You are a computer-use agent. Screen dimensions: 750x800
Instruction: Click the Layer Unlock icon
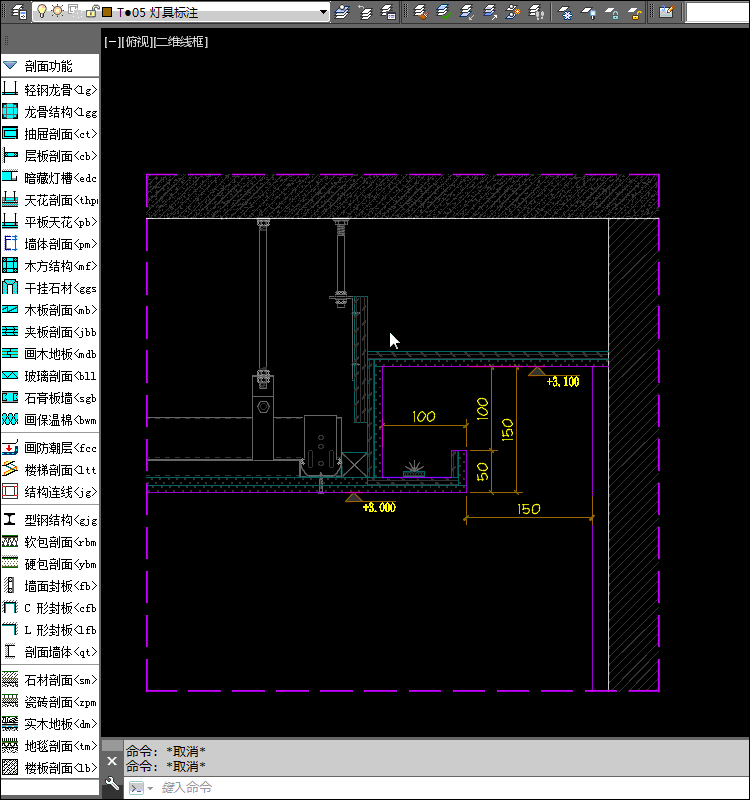click(x=635, y=12)
